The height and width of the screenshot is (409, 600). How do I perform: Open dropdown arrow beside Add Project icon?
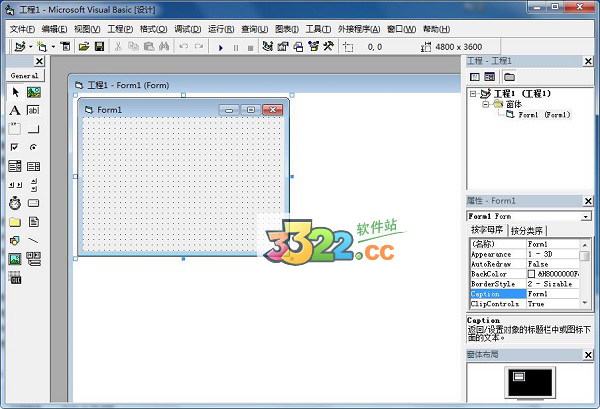click(x=31, y=47)
